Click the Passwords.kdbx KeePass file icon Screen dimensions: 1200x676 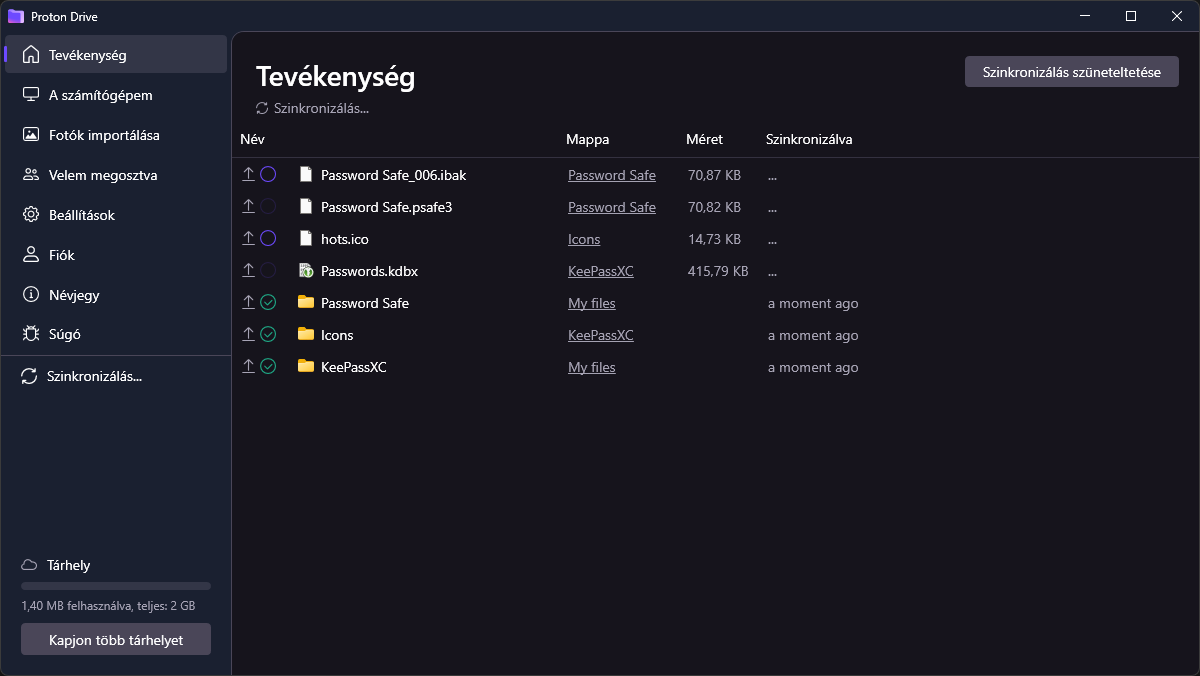pyautogui.click(x=306, y=271)
